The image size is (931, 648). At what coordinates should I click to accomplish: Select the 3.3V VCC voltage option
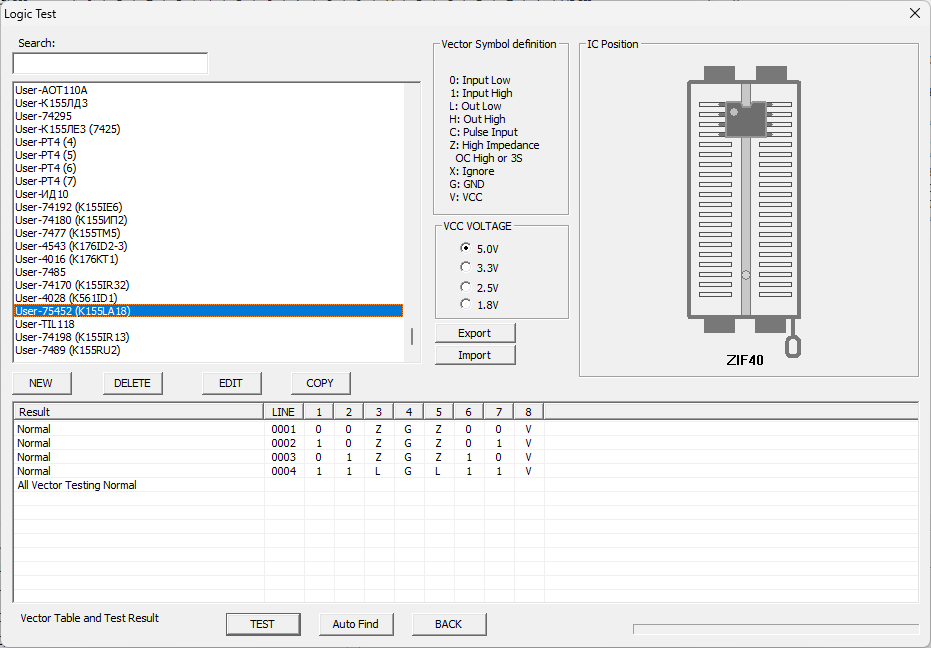tap(465, 267)
